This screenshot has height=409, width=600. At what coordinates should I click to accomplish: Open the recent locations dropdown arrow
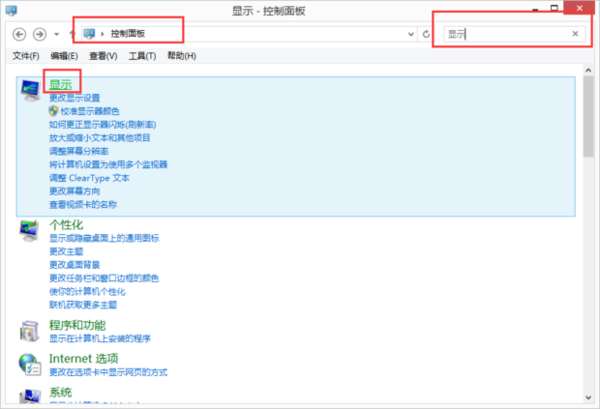57,34
